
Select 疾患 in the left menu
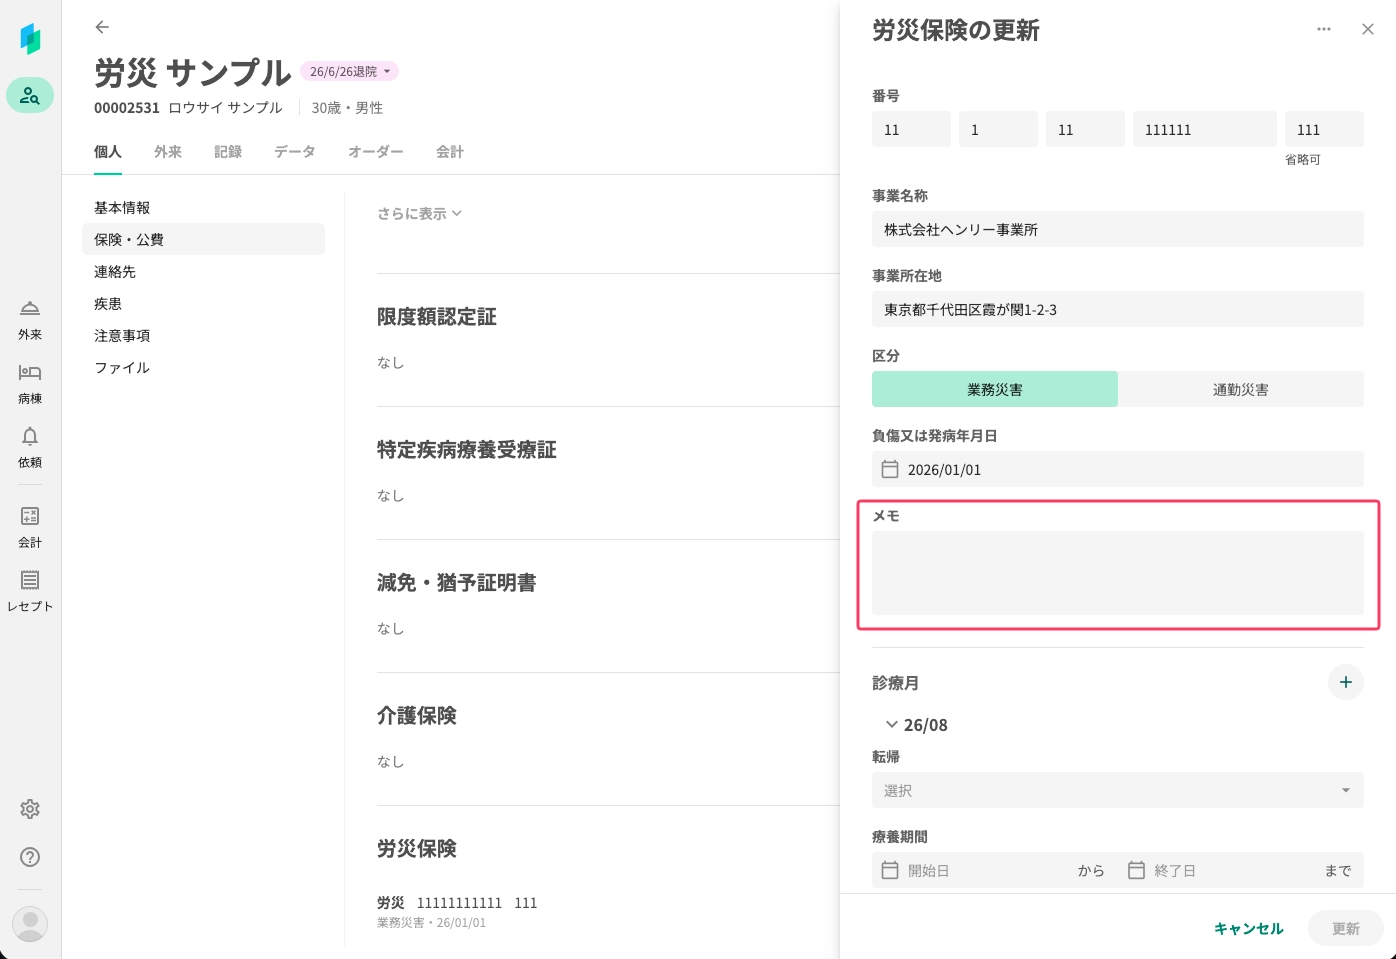click(x=203, y=303)
